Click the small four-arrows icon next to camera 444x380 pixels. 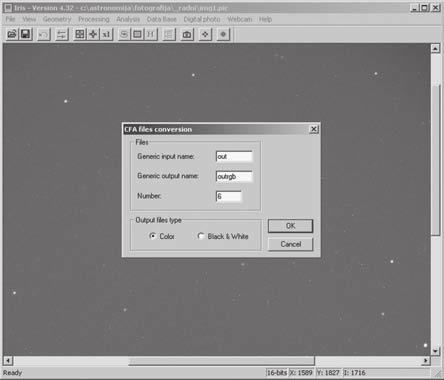pos(205,34)
